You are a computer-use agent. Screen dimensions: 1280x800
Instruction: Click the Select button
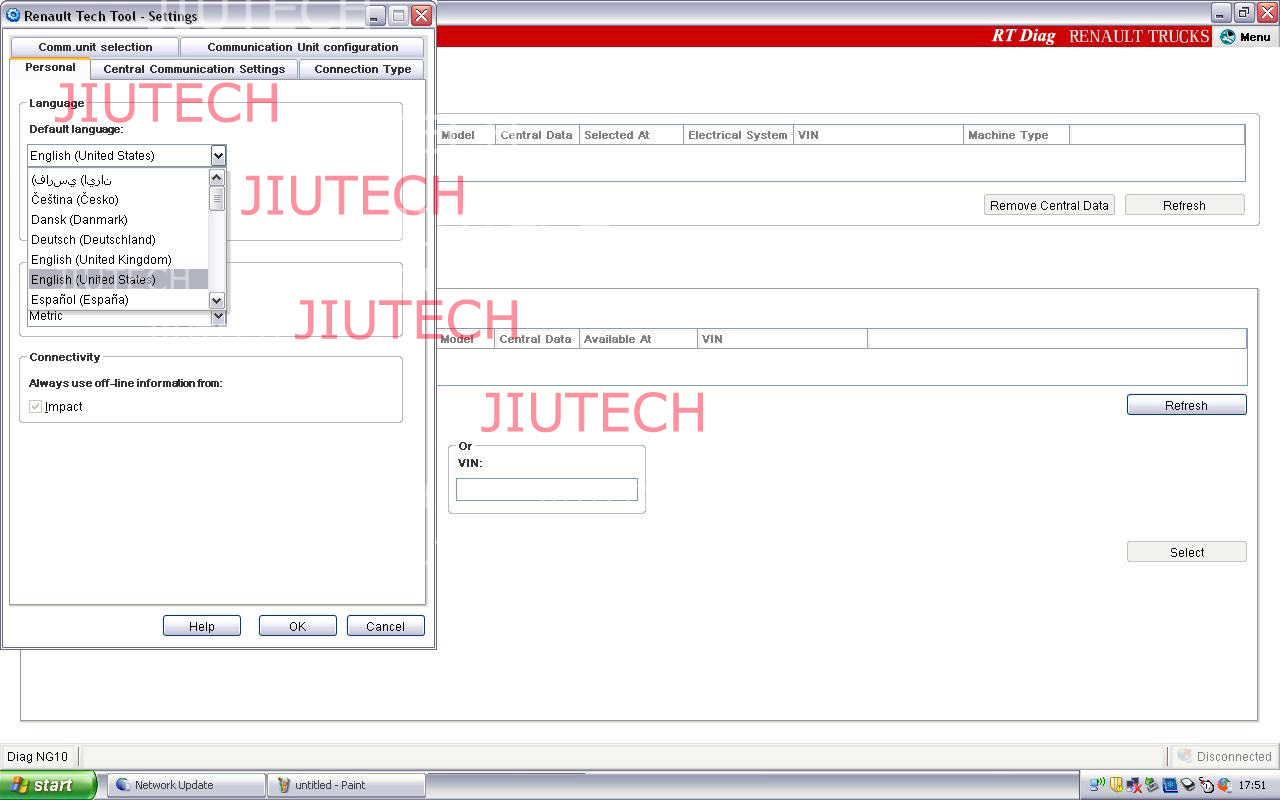click(1186, 552)
